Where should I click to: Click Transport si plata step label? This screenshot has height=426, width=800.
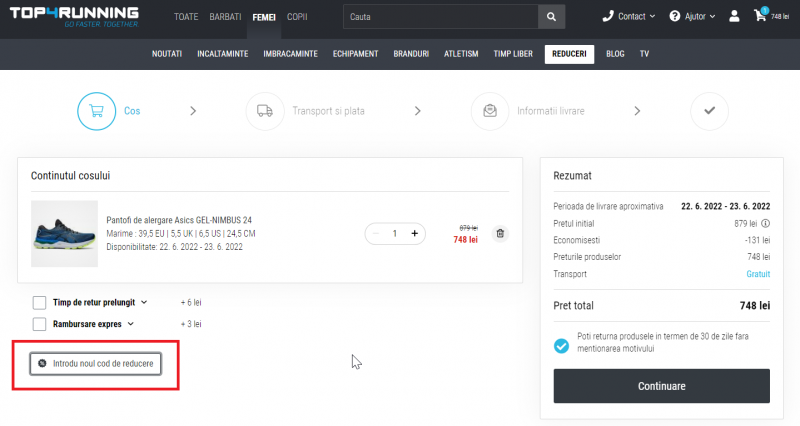pyautogui.click(x=329, y=111)
